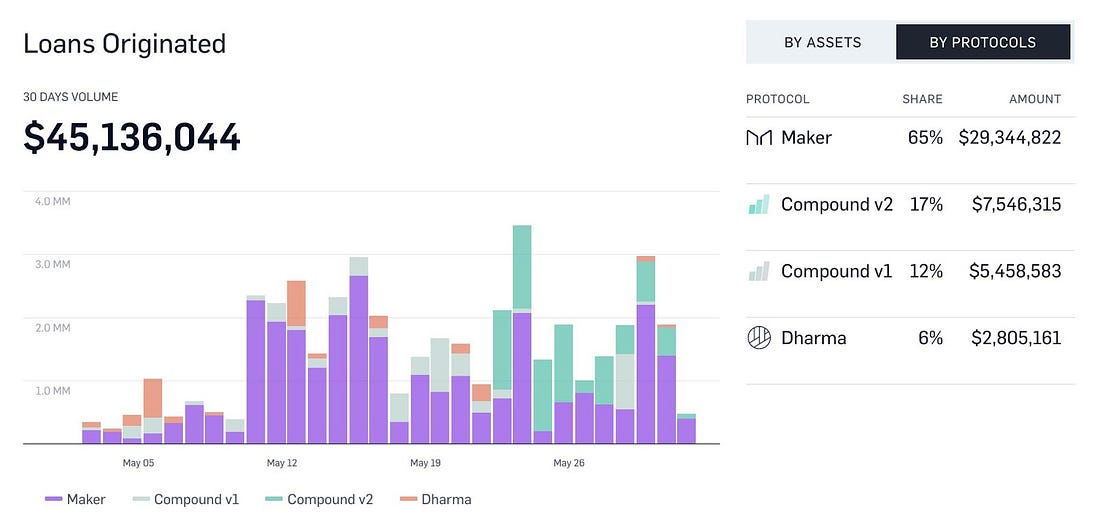
Task: Open the Maker row amount $29,344,822
Action: click(1010, 137)
